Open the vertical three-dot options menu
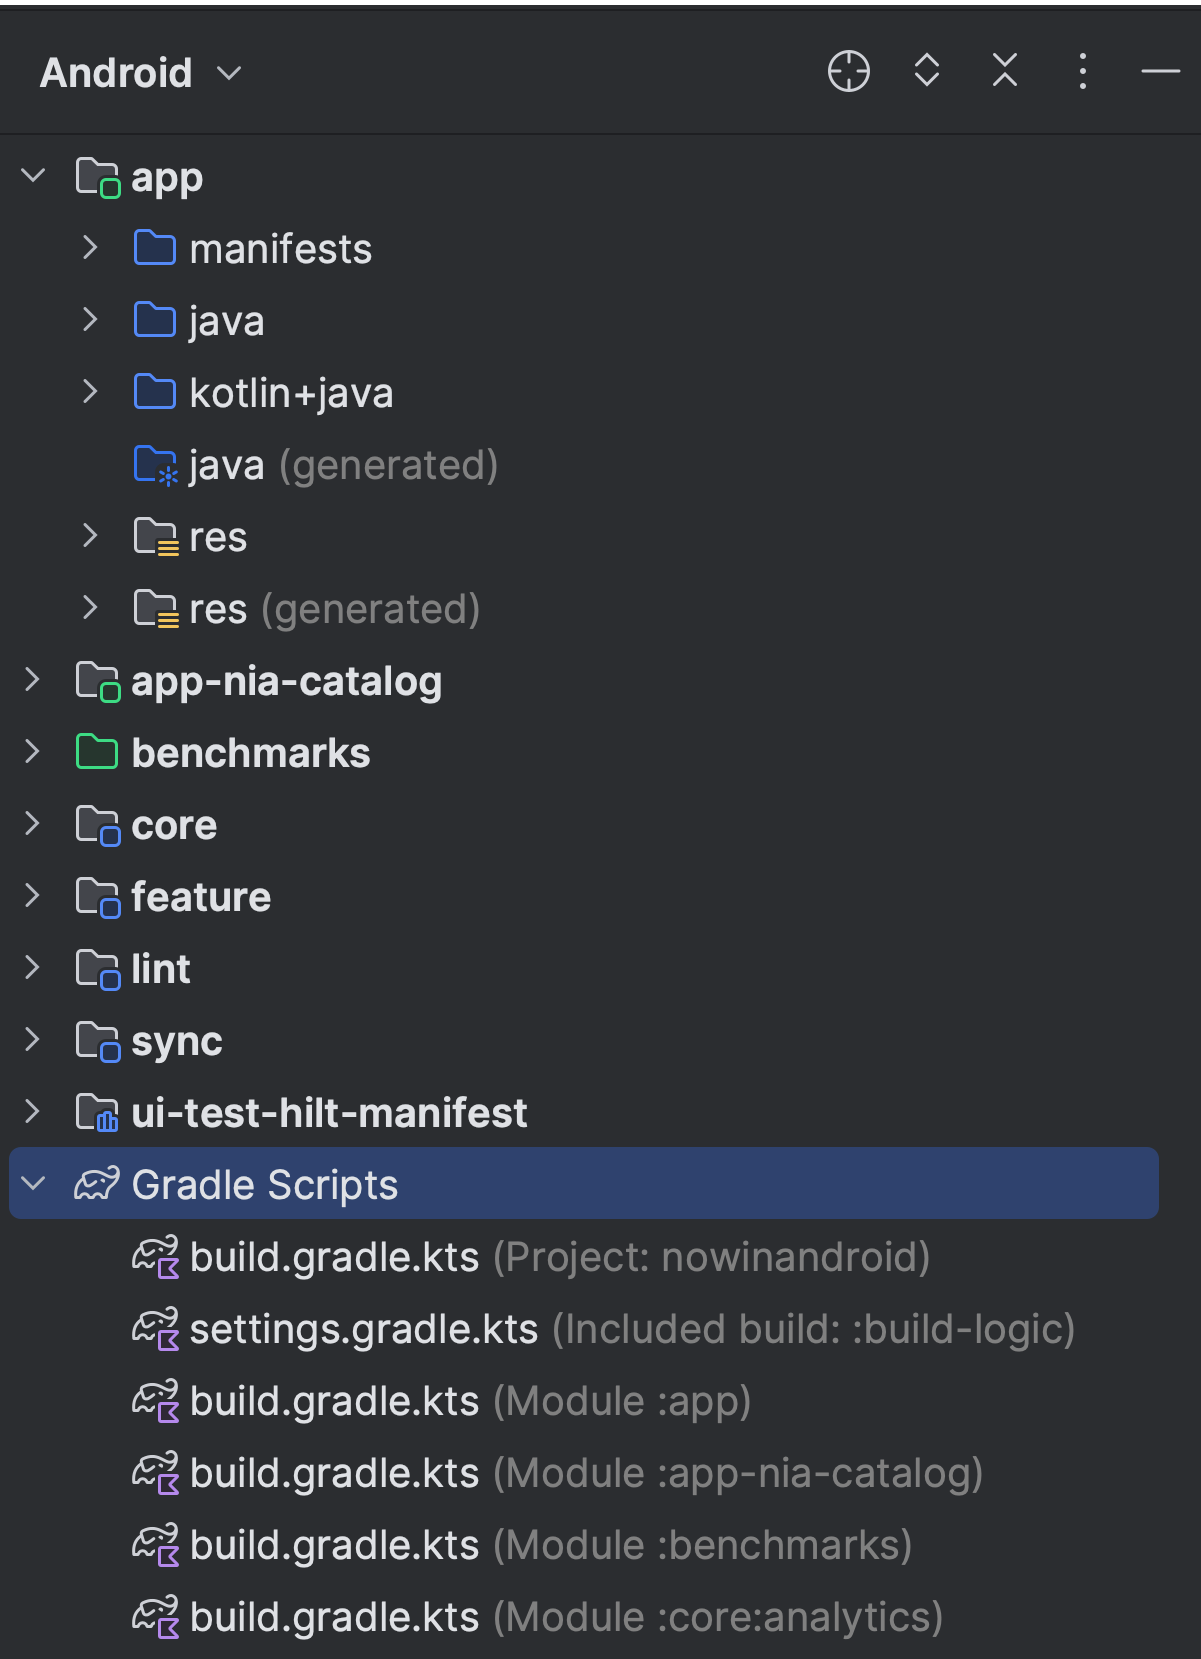 [x=1083, y=72]
